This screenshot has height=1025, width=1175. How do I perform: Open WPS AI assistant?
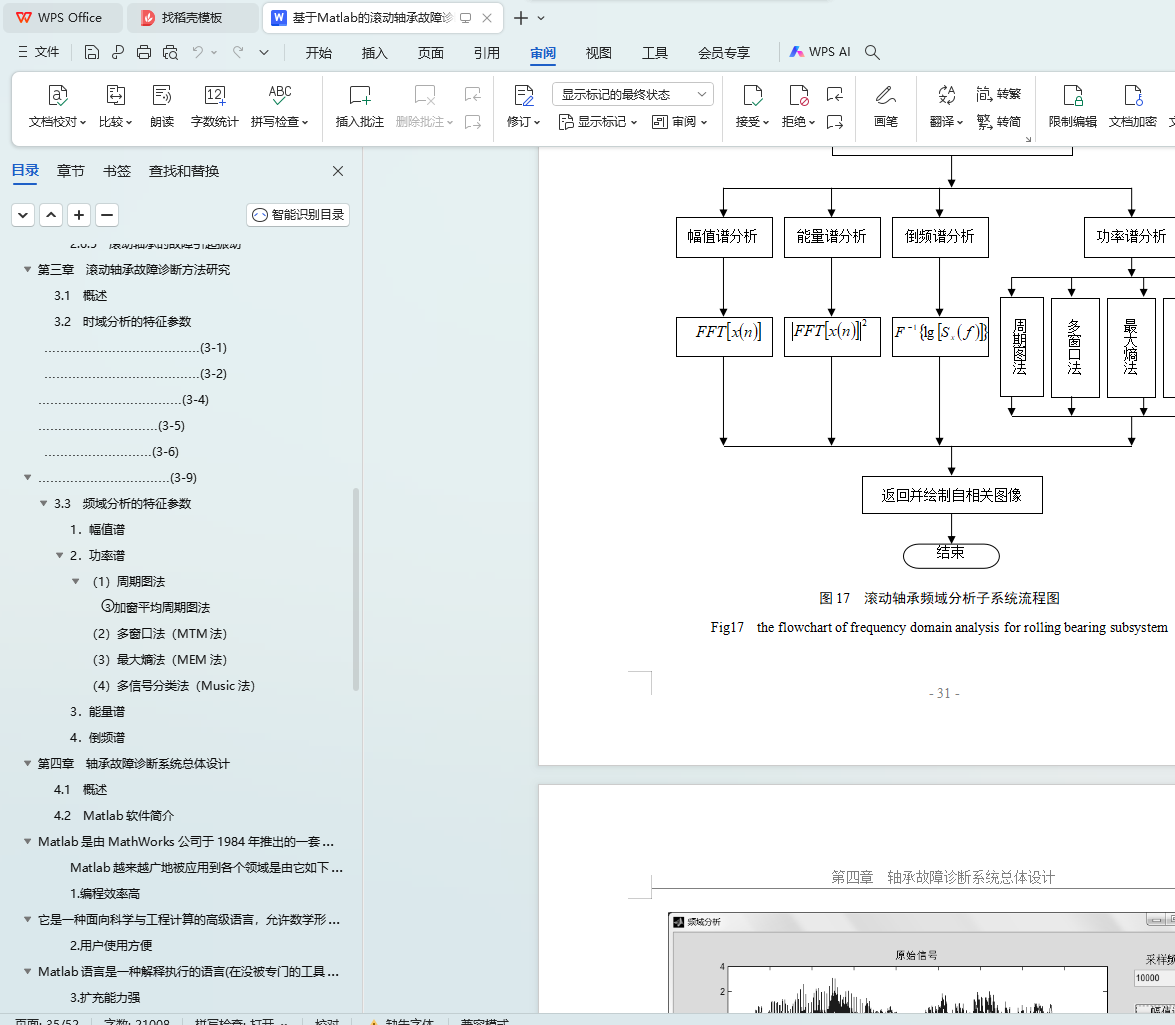click(x=820, y=52)
